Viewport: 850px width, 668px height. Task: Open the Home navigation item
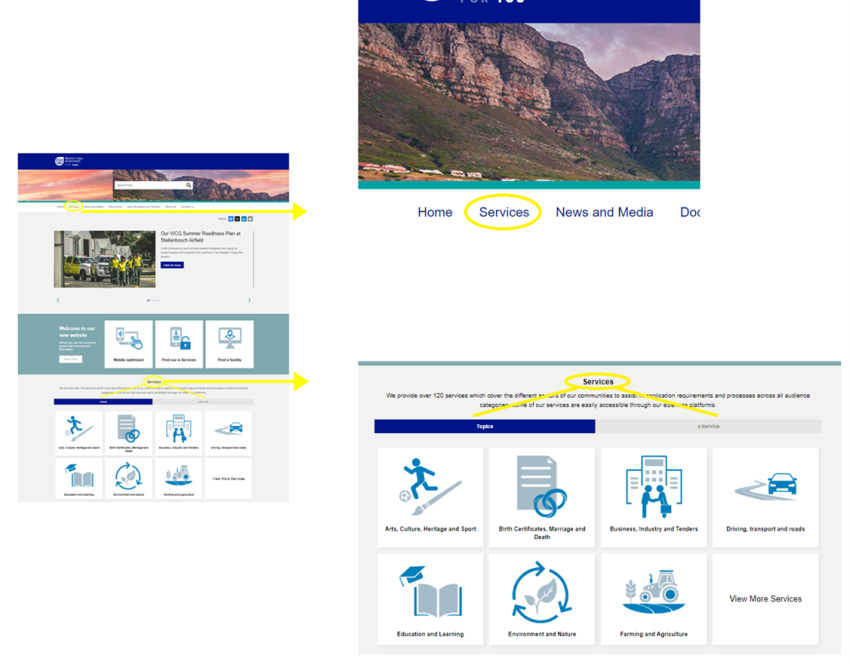pyautogui.click(x=435, y=212)
